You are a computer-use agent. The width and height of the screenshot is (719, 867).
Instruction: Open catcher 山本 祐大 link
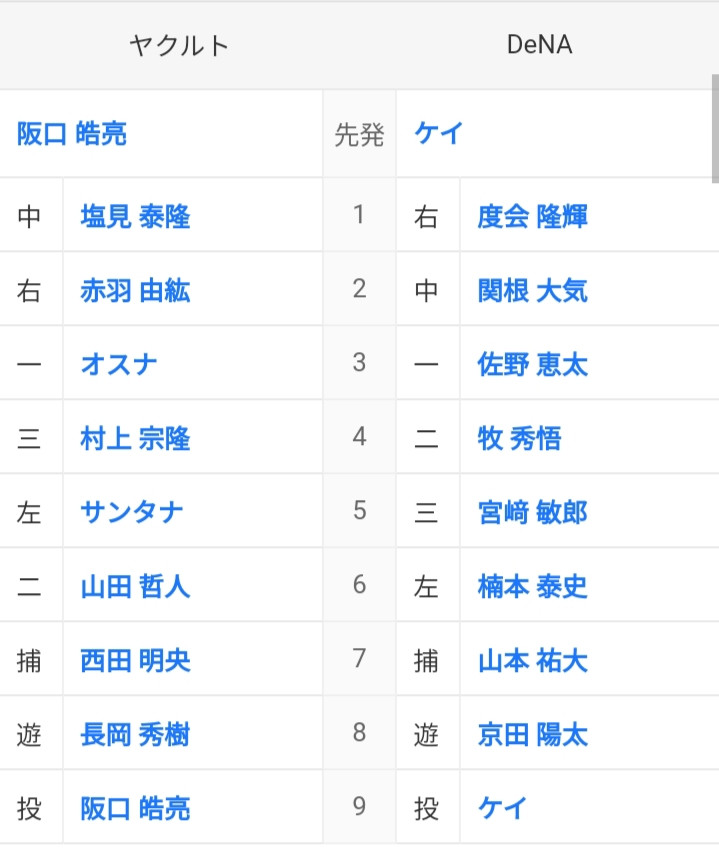tap(533, 661)
